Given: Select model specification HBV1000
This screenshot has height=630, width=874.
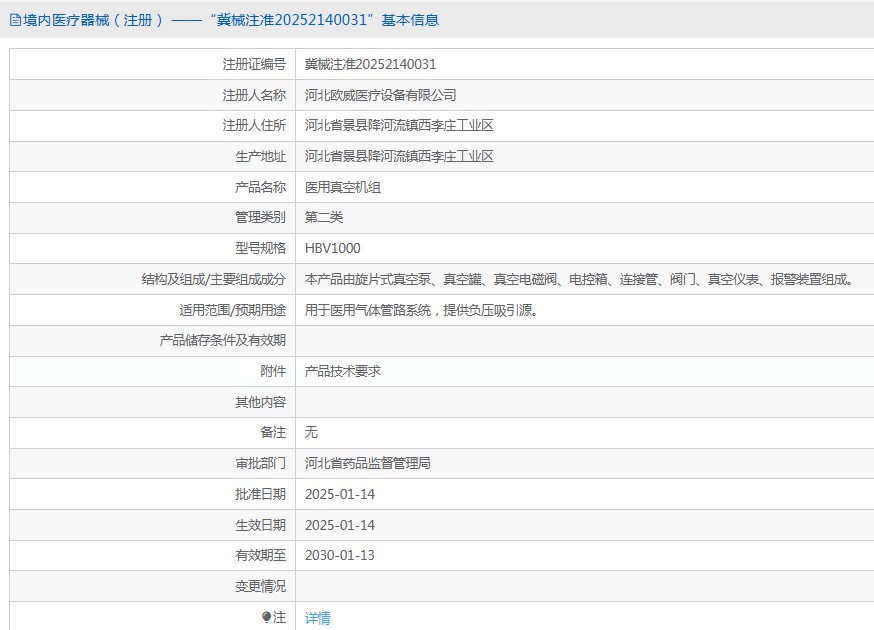Looking at the screenshot, I should coord(333,248).
